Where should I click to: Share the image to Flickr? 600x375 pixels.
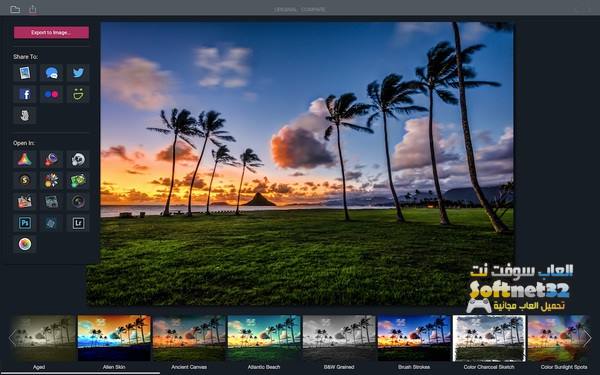(x=51, y=94)
